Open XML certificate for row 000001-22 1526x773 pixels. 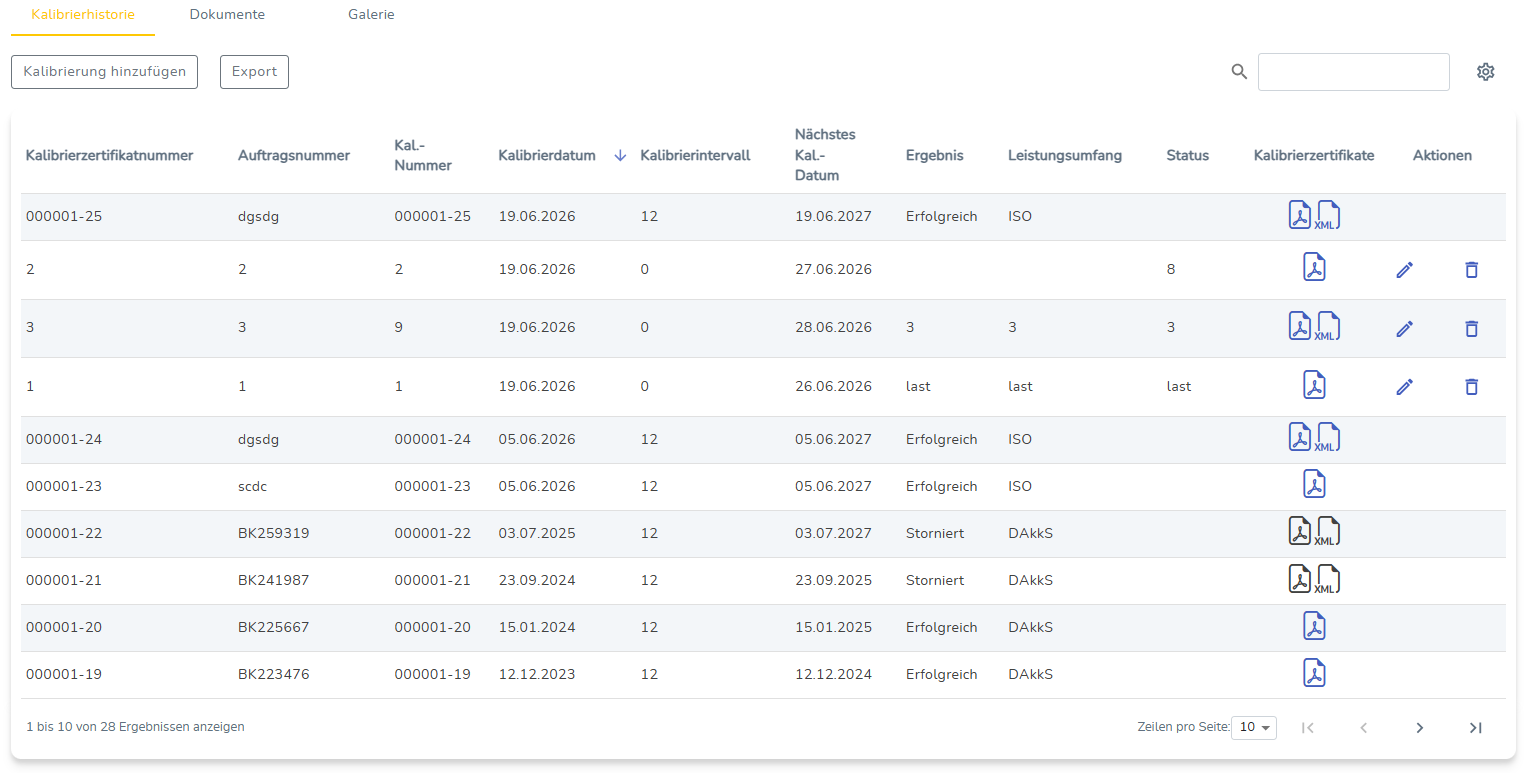tap(1328, 532)
